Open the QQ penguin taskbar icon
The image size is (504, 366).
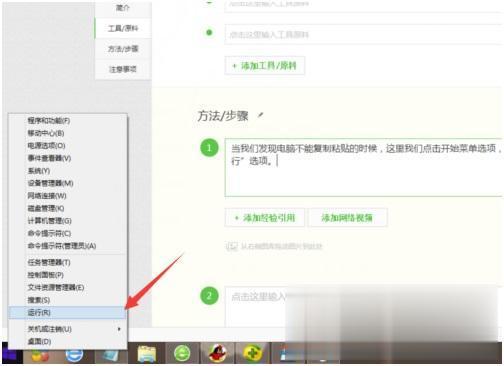pyautogui.click(x=217, y=353)
